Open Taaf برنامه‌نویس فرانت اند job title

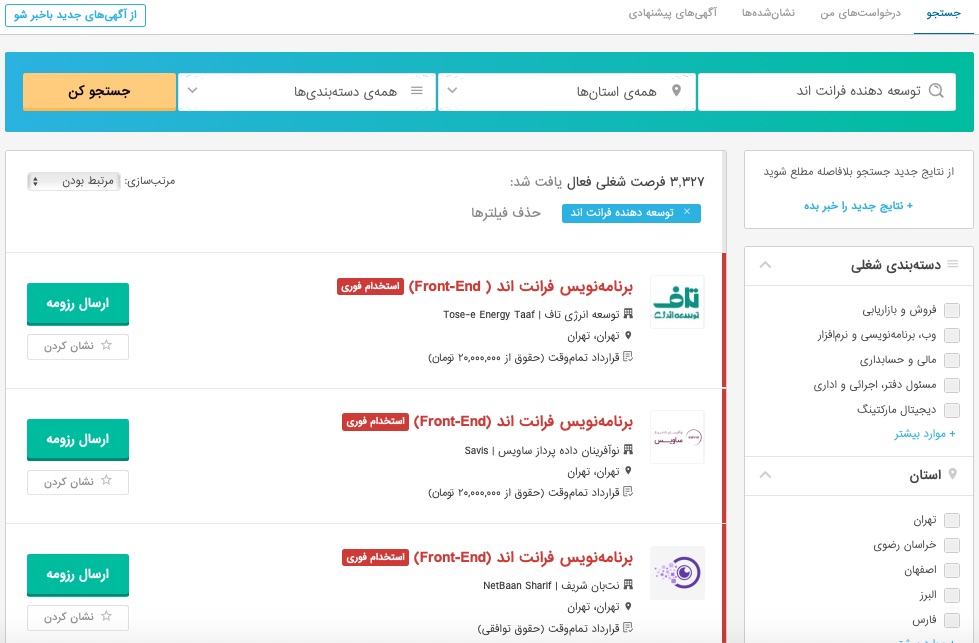pyautogui.click(x=521, y=287)
